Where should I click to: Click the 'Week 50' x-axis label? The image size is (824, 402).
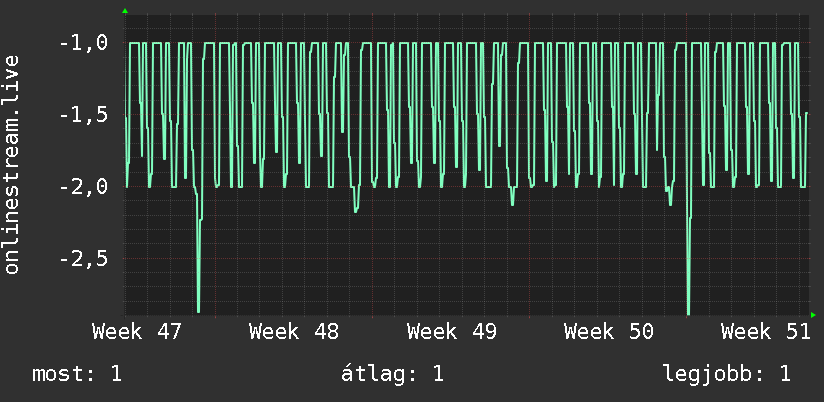click(x=609, y=332)
